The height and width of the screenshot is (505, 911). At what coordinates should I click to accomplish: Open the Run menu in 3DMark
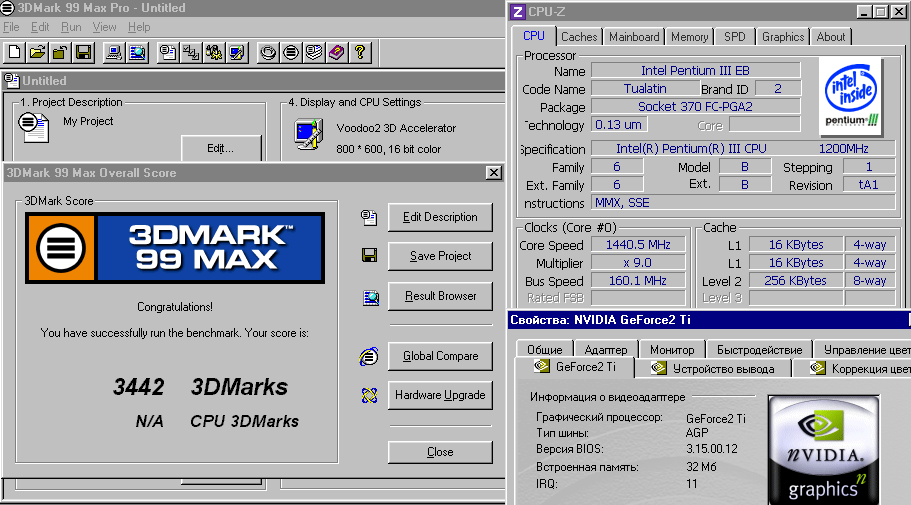(x=71, y=27)
